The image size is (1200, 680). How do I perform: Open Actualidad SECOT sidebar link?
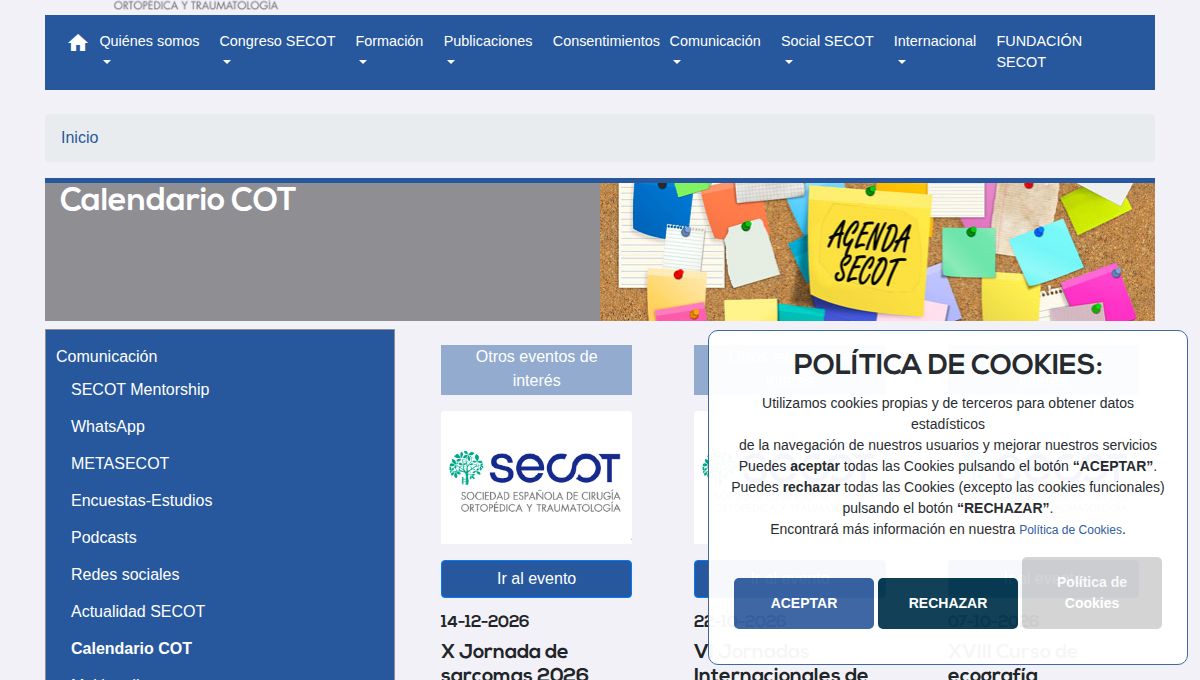click(x=138, y=611)
